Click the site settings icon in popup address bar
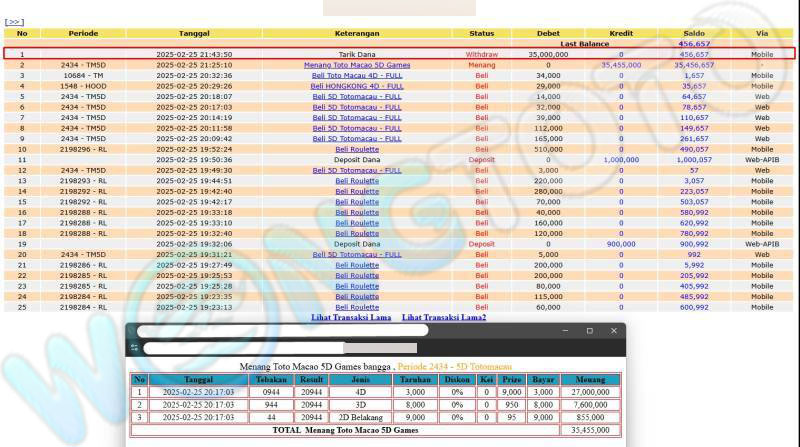 [x=134, y=347]
